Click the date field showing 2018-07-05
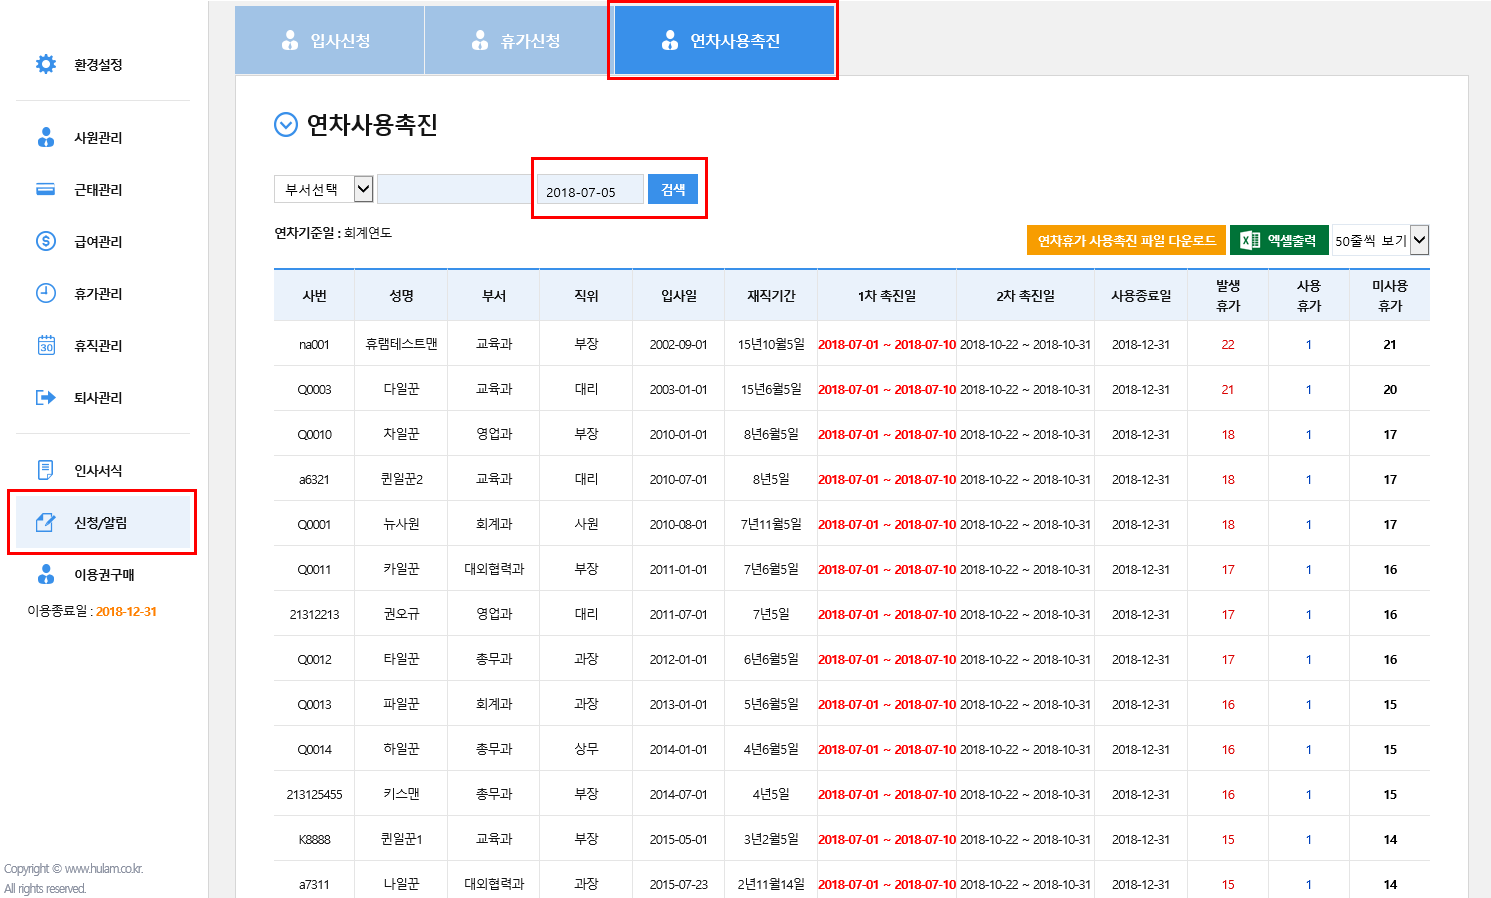This screenshot has height=898, width=1491. pos(590,191)
